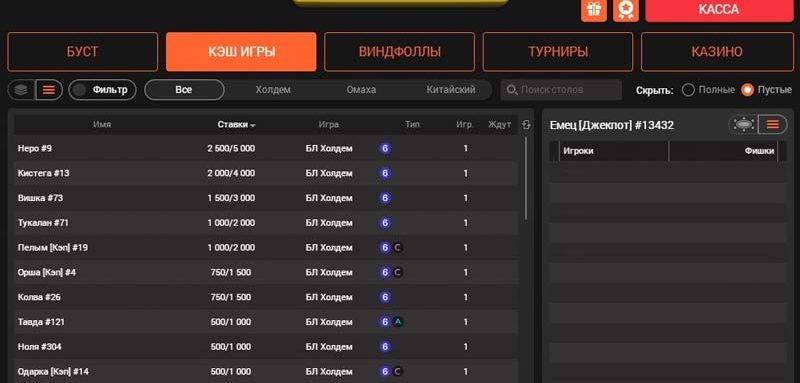Open the КАССА cashier button

(719, 10)
